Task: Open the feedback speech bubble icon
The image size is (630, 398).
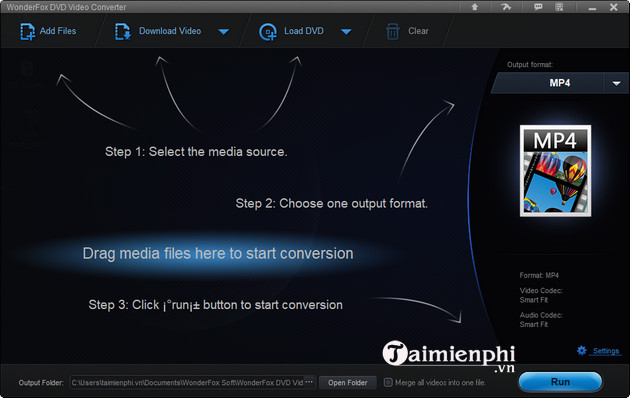Action: click(x=538, y=7)
